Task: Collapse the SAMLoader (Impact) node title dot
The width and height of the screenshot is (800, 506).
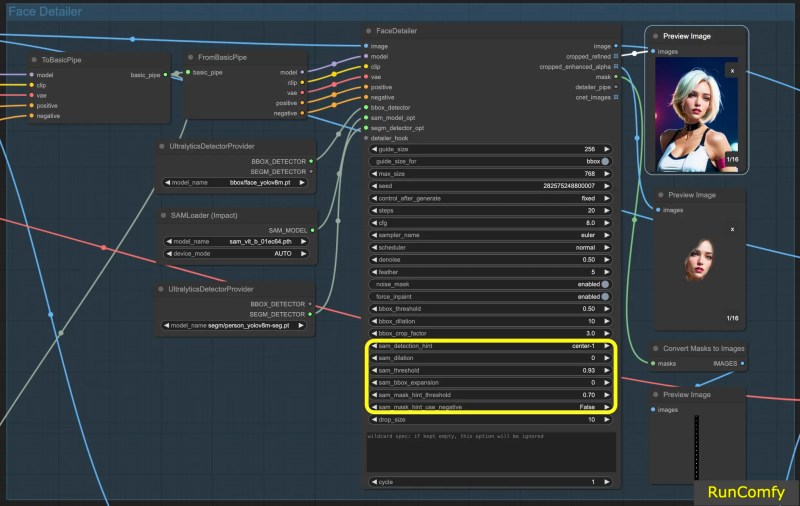Action: point(163,215)
